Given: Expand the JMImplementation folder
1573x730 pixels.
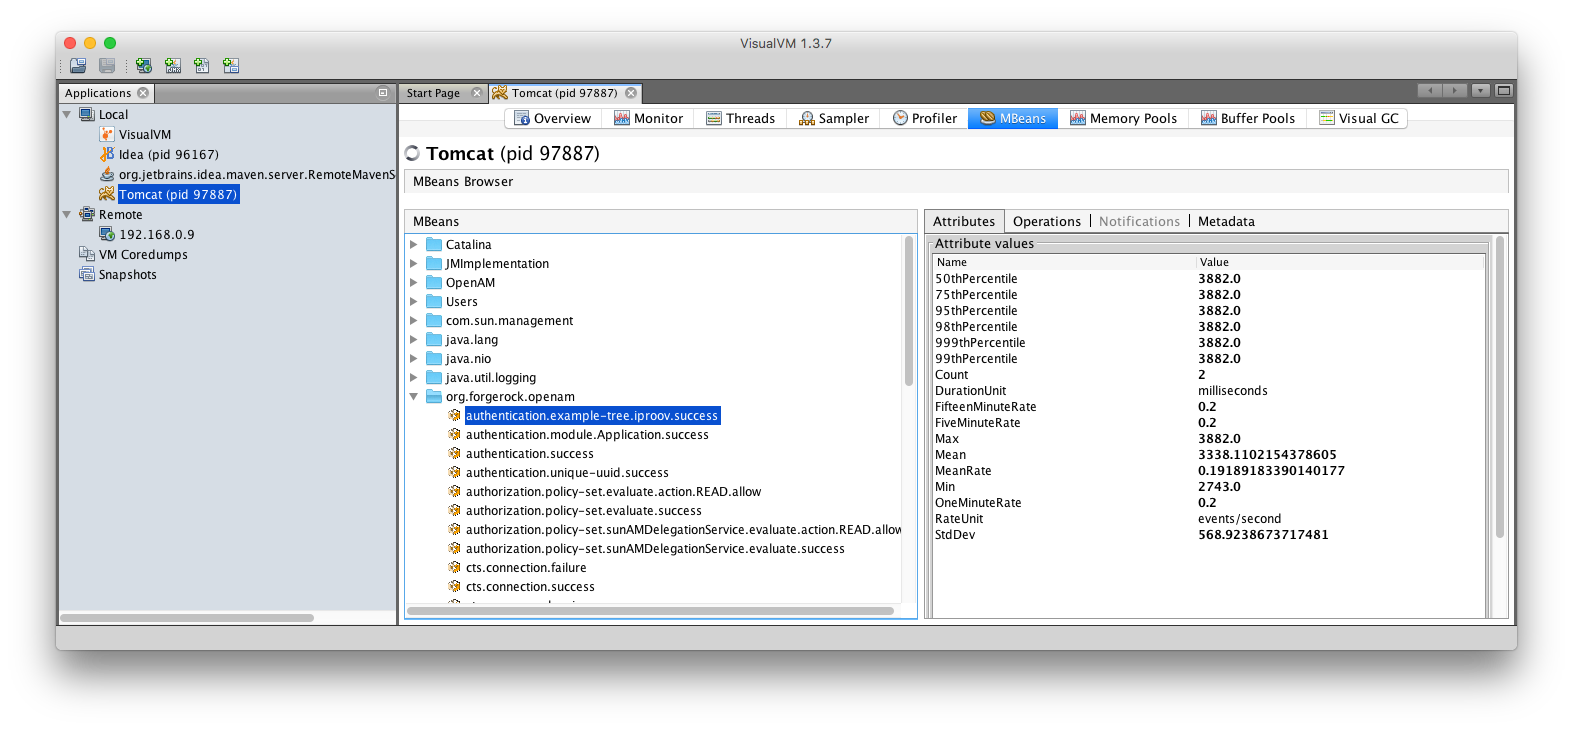Looking at the screenshot, I should 413,263.
